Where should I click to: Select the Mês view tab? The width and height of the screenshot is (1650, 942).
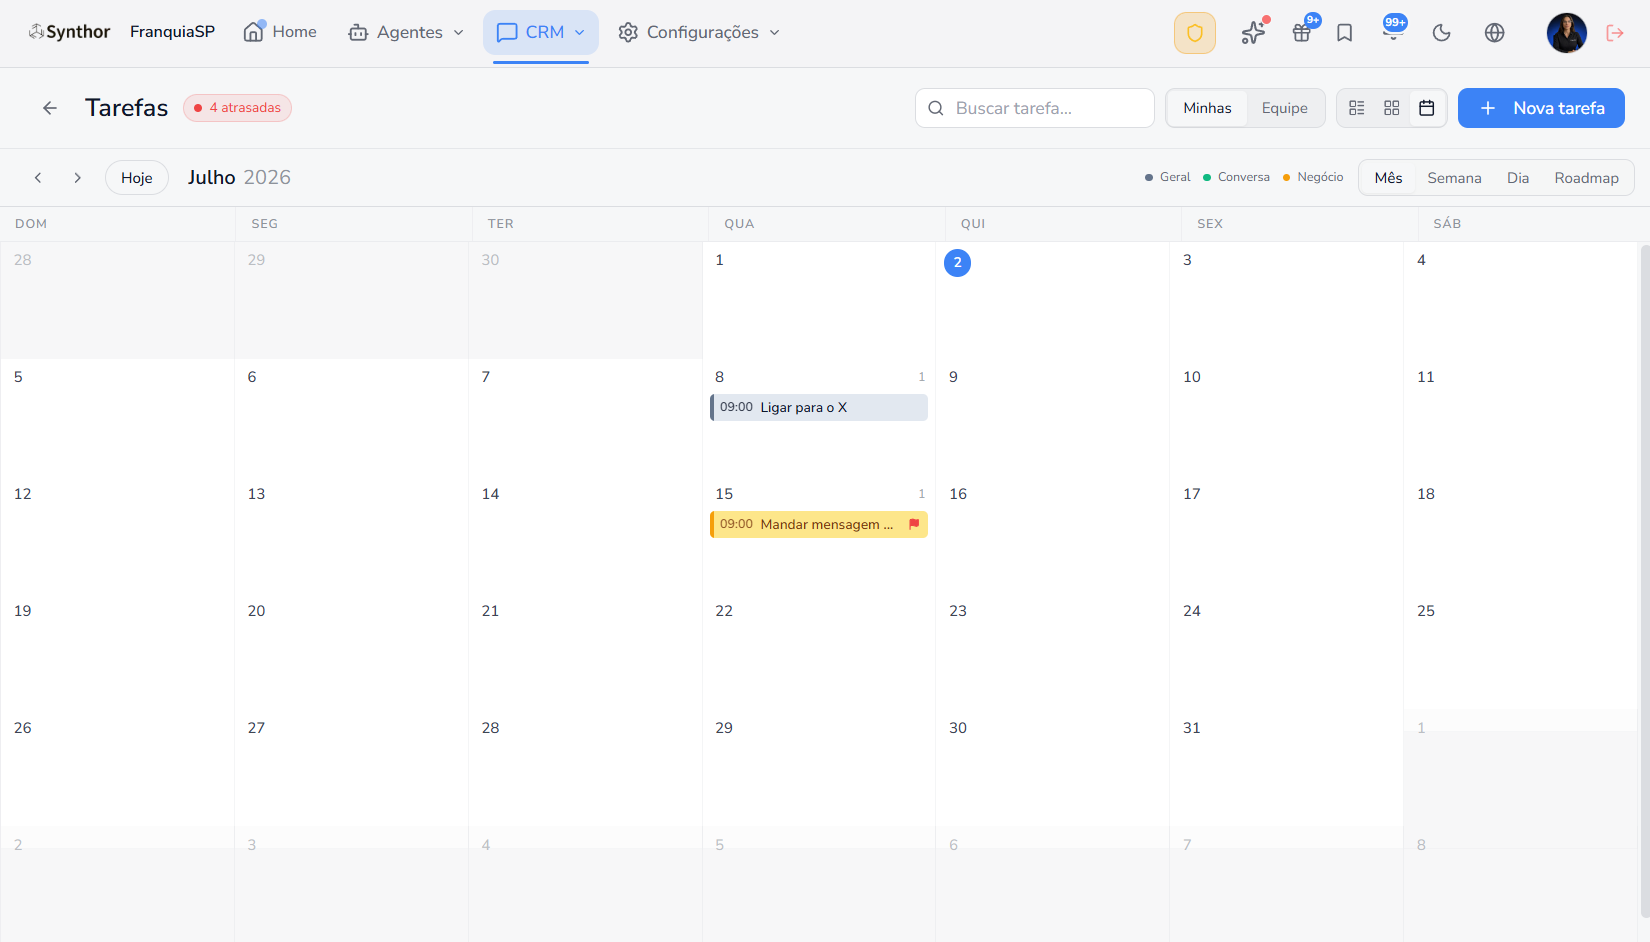tap(1388, 178)
